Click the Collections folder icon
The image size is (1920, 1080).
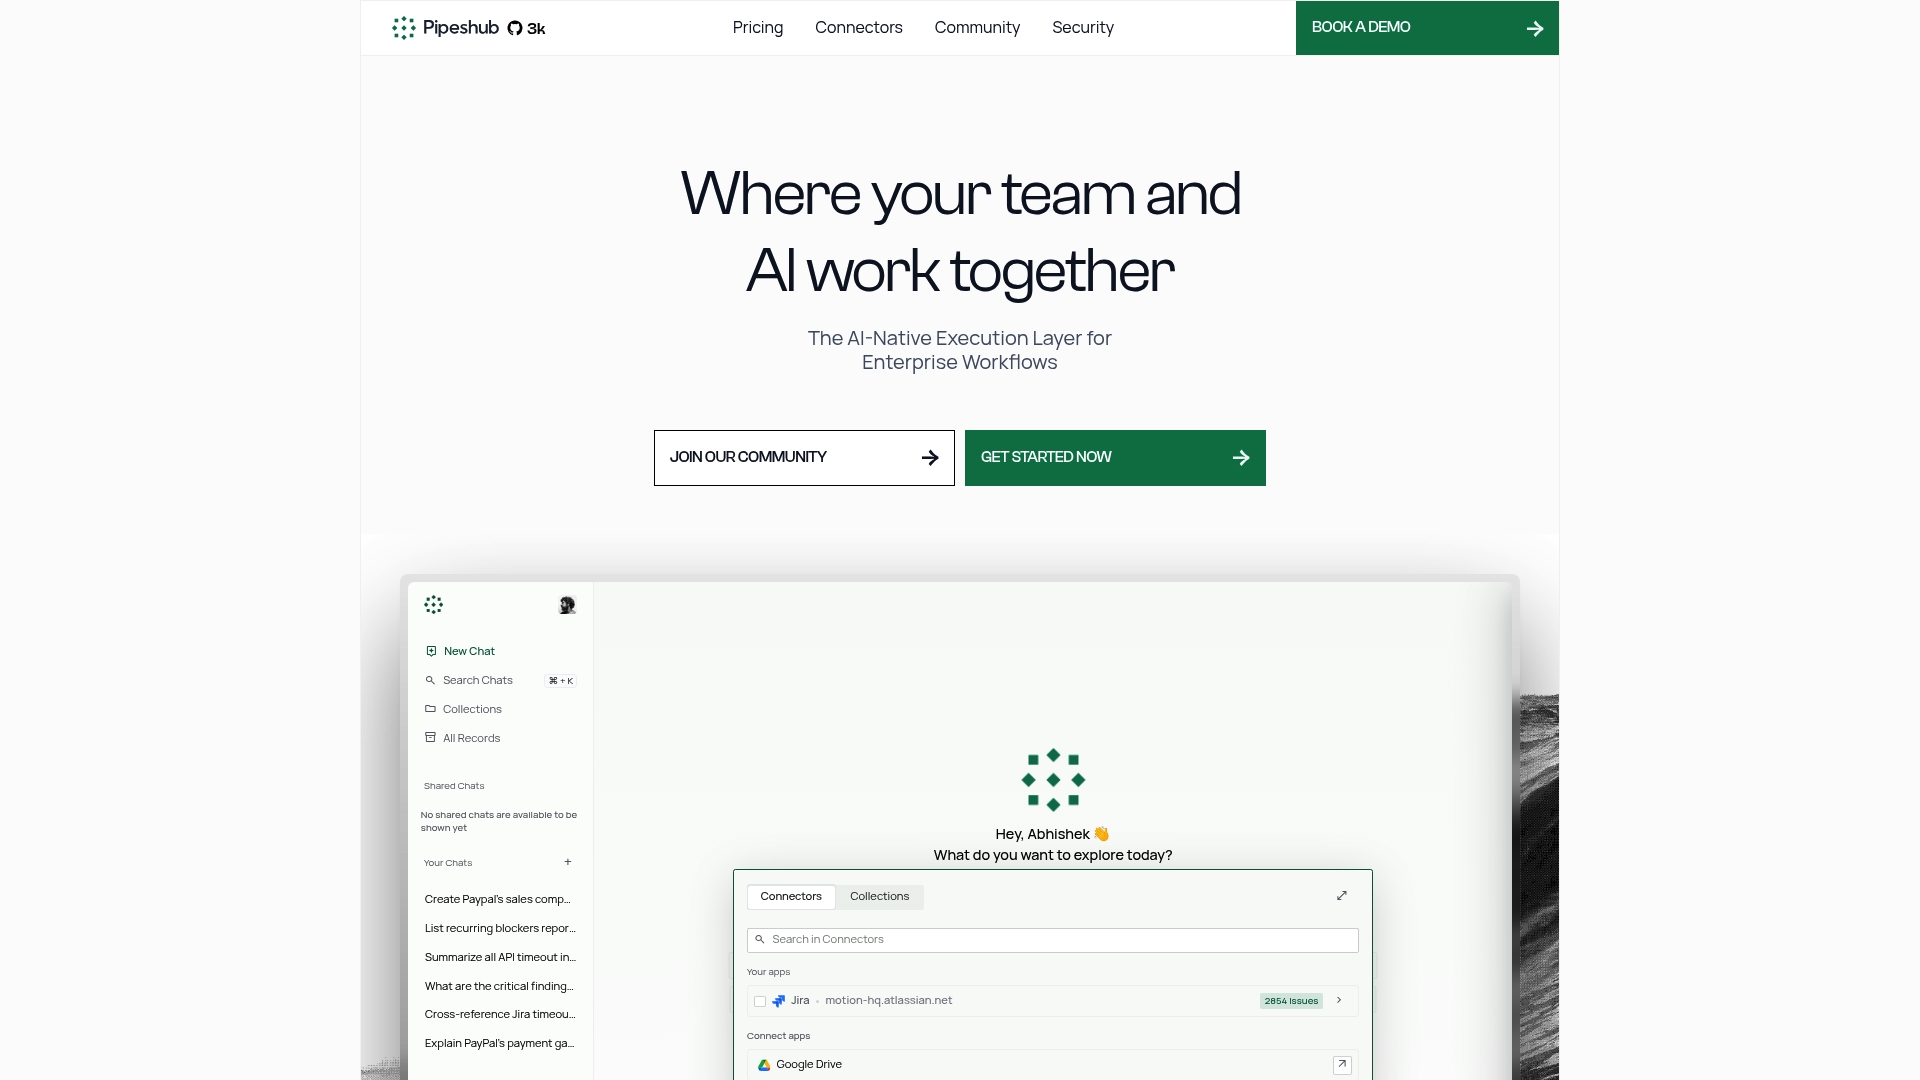[430, 709]
